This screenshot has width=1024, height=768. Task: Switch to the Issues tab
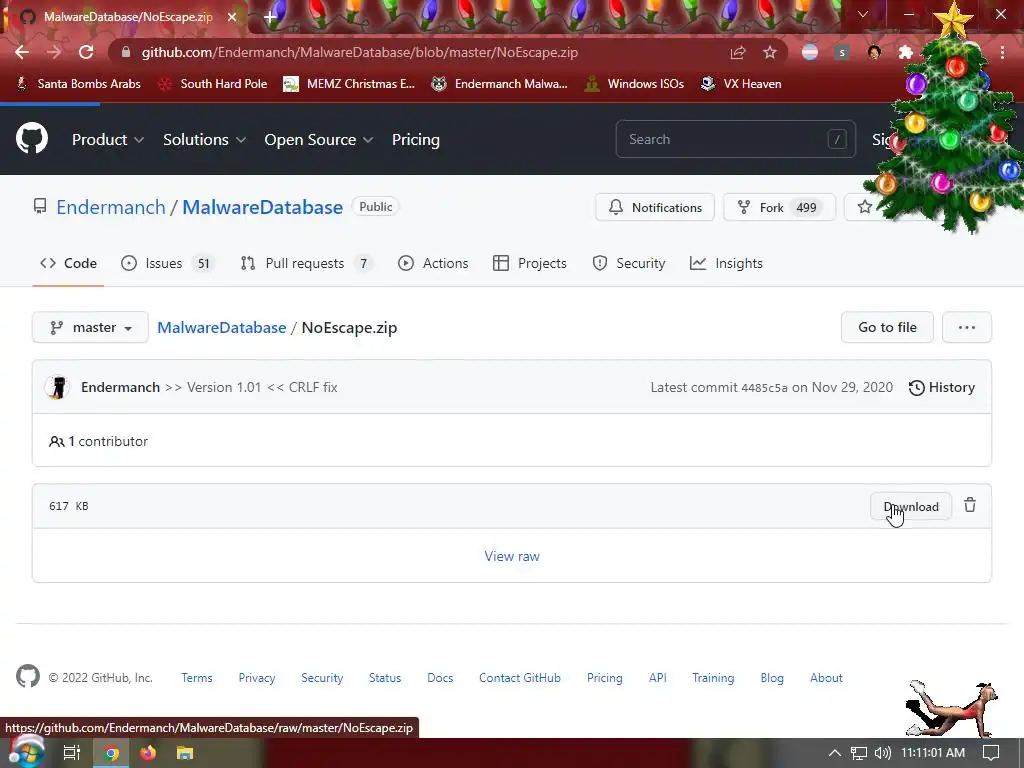[167, 263]
